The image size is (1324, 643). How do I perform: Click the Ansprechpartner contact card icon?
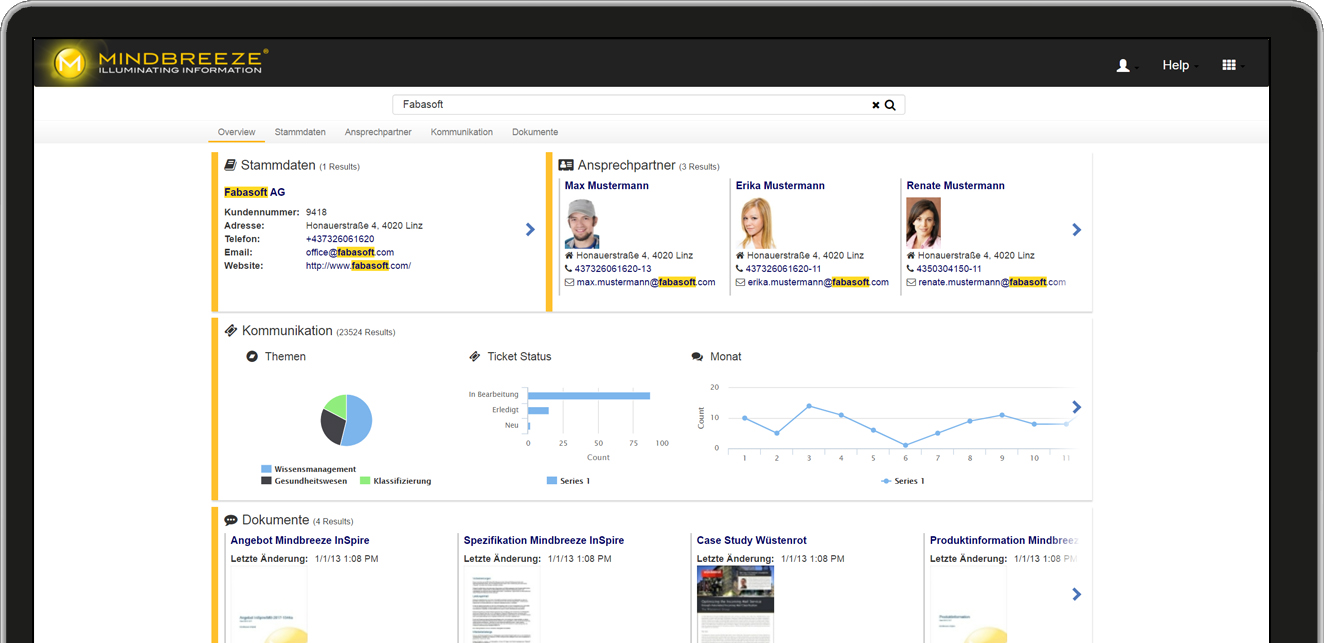click(x=566, y=165)
